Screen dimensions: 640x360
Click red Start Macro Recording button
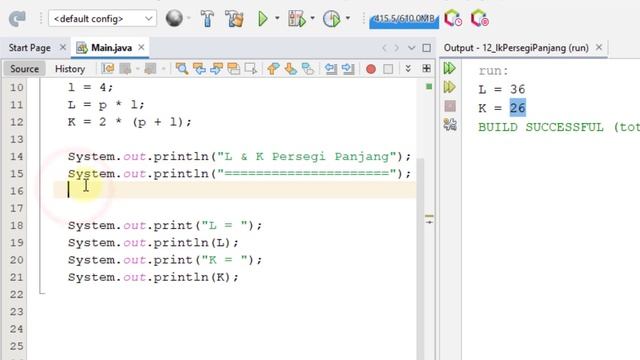point(371,69)
